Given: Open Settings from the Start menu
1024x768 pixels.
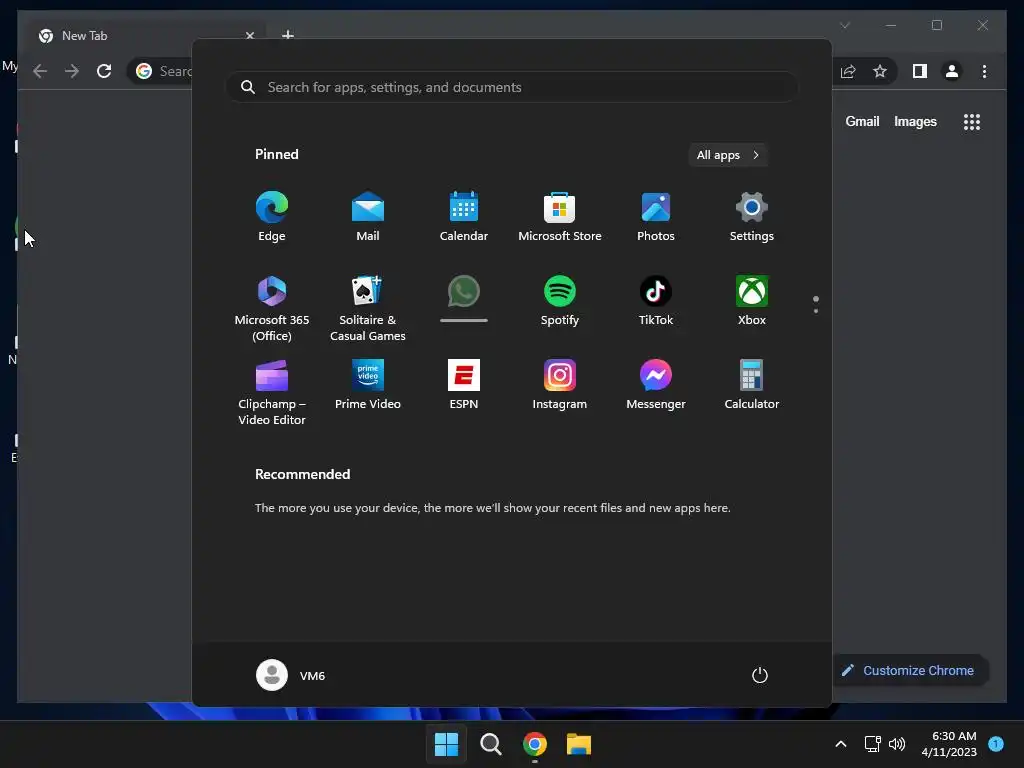Looking at the screenshot, I should 752,217.
